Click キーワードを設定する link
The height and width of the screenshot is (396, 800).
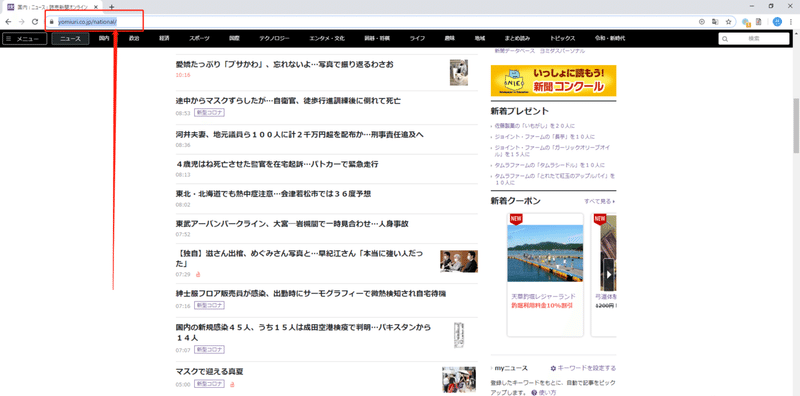coord(586,368)
